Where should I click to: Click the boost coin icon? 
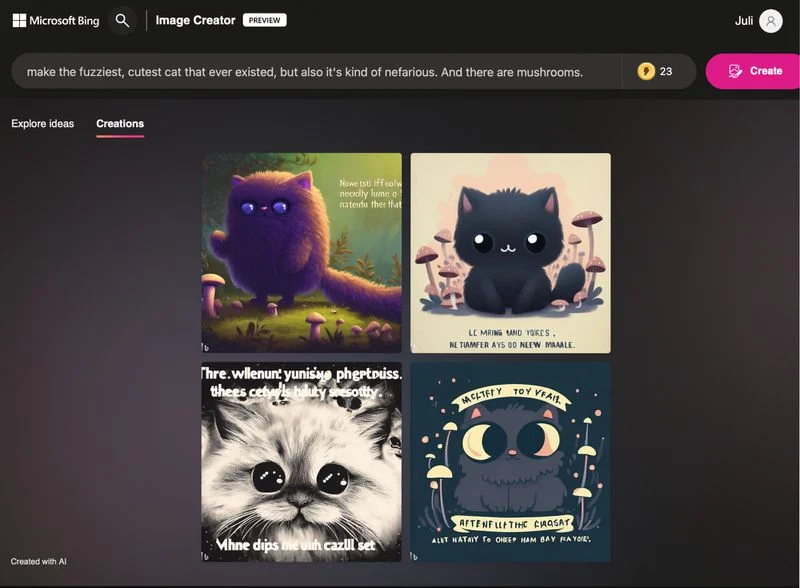pos(646,71)
